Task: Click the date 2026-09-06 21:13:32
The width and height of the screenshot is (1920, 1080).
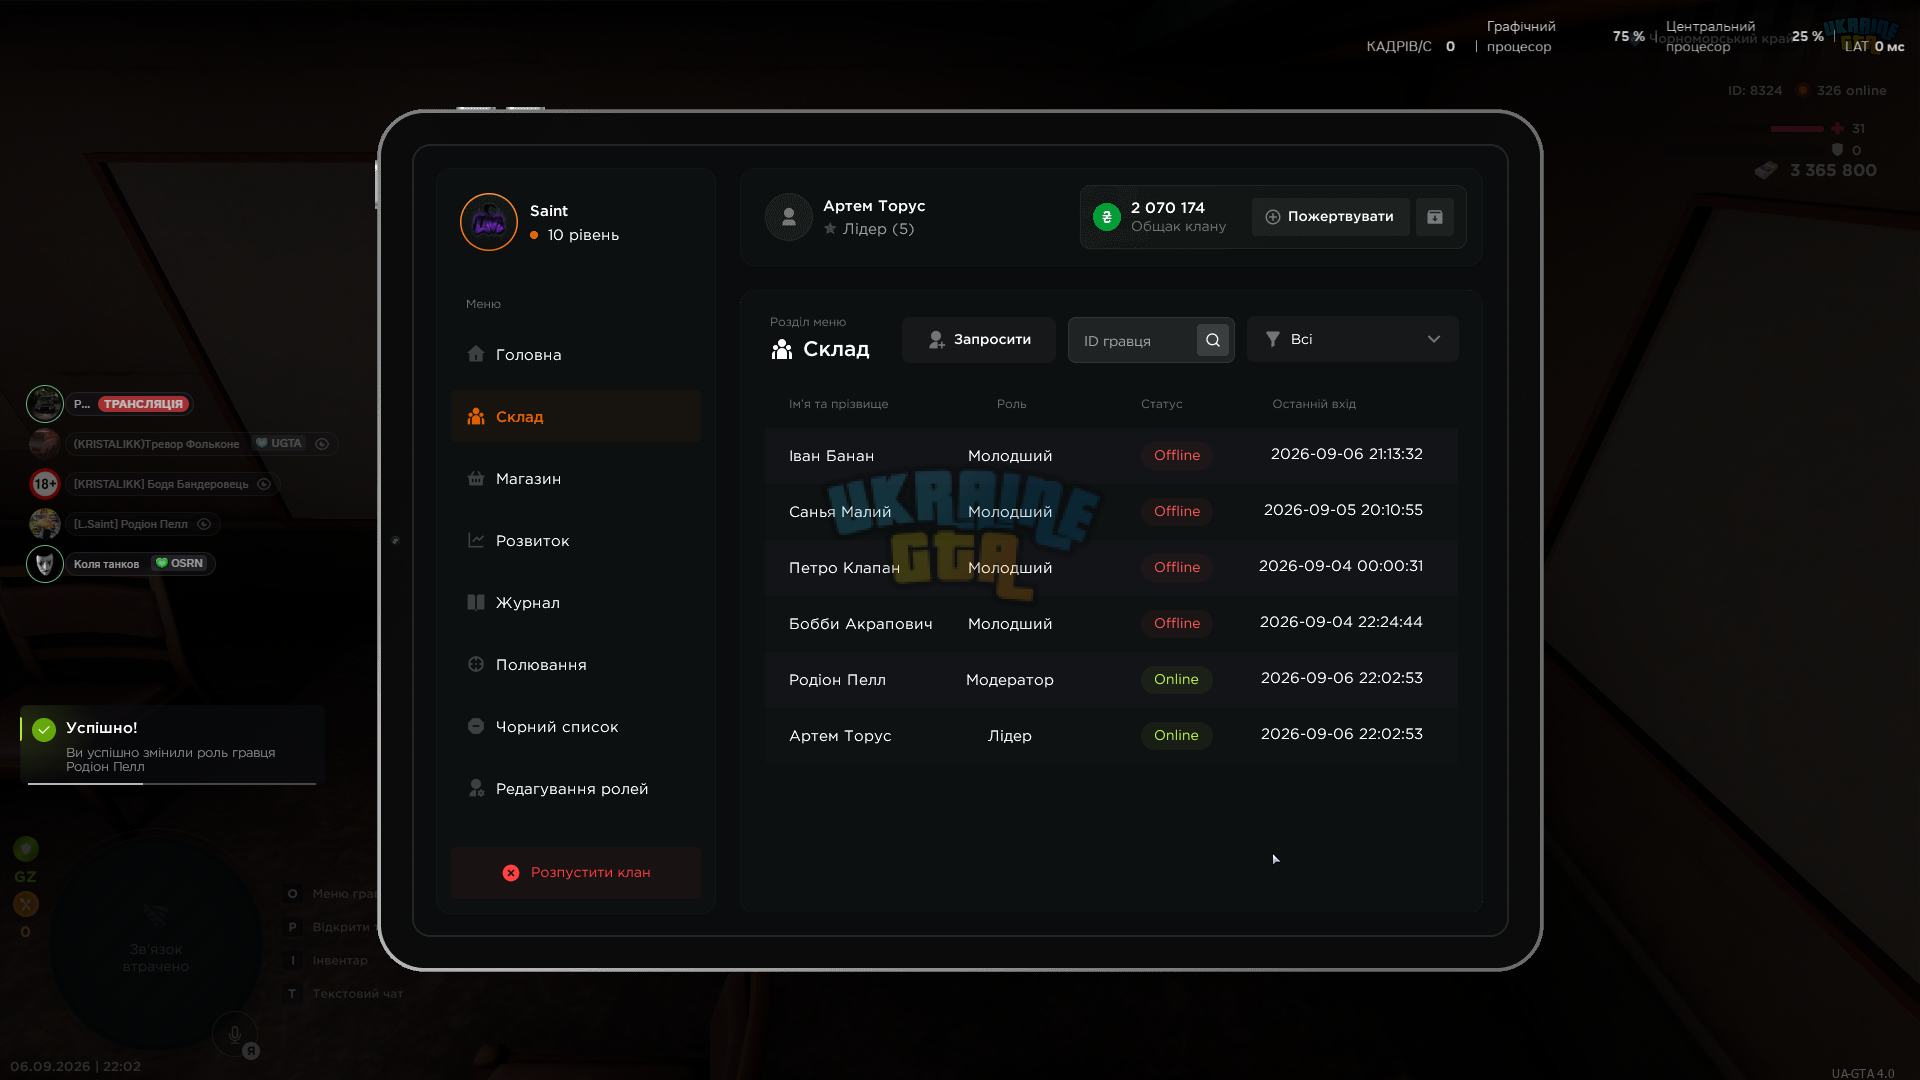Action: [x=1346, y=454]
